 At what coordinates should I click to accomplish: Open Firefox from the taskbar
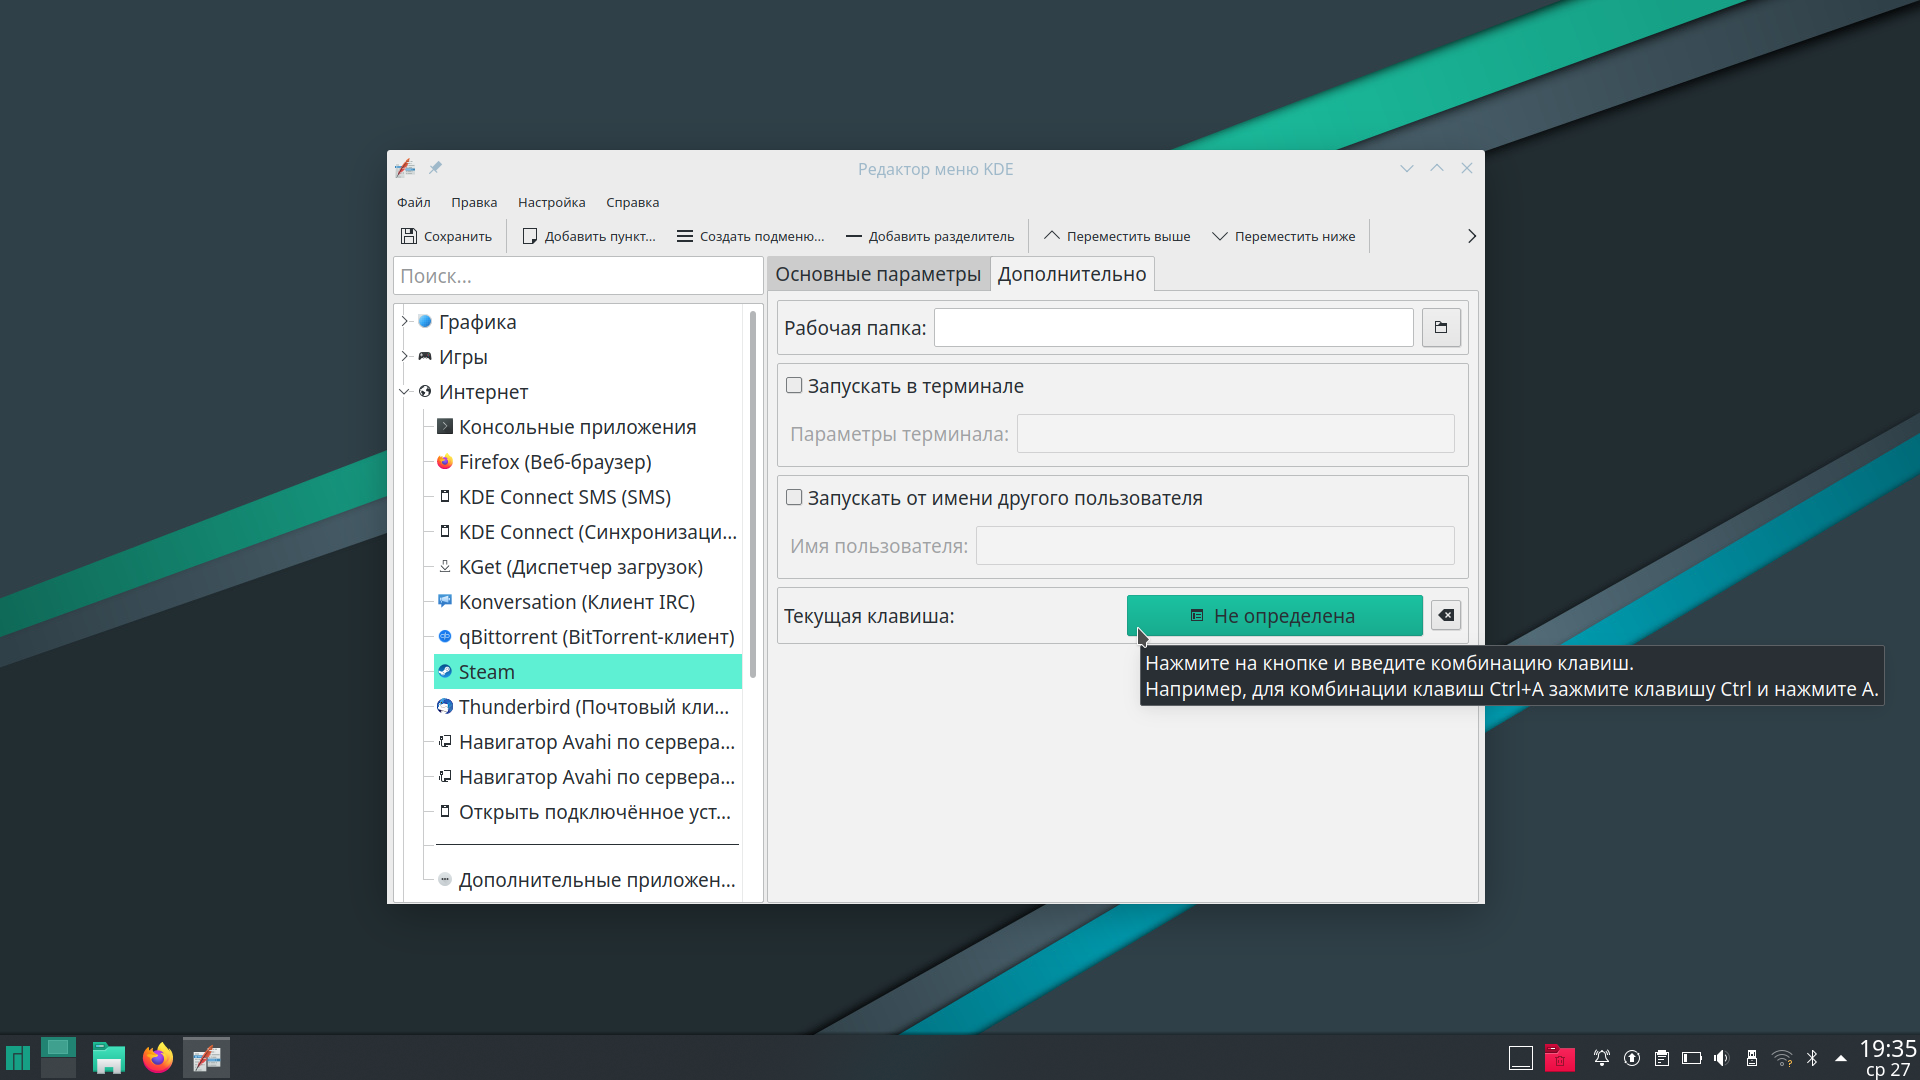click(157, 1057)
